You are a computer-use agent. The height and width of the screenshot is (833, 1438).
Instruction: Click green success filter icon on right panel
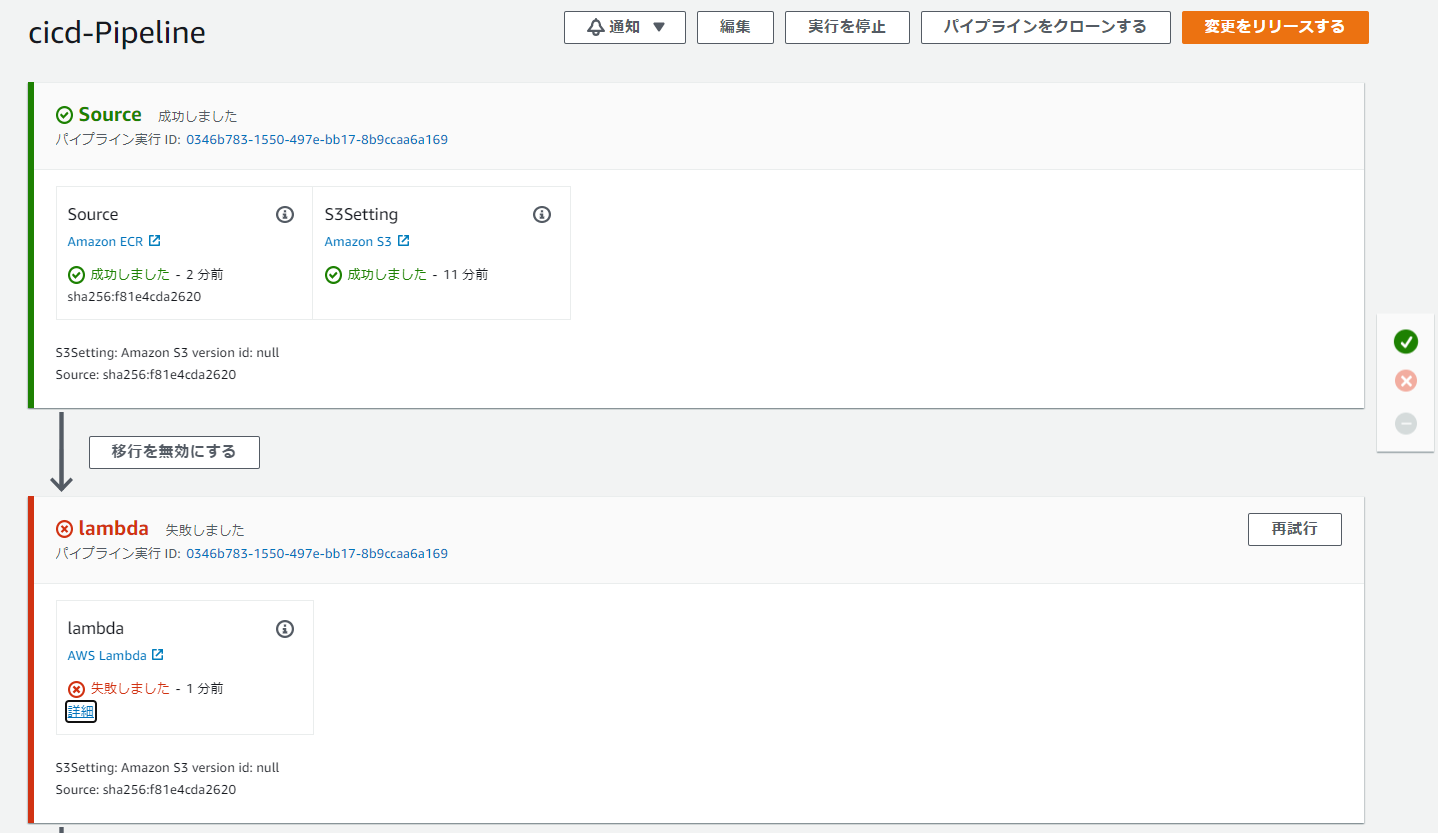click(1405, 342)
